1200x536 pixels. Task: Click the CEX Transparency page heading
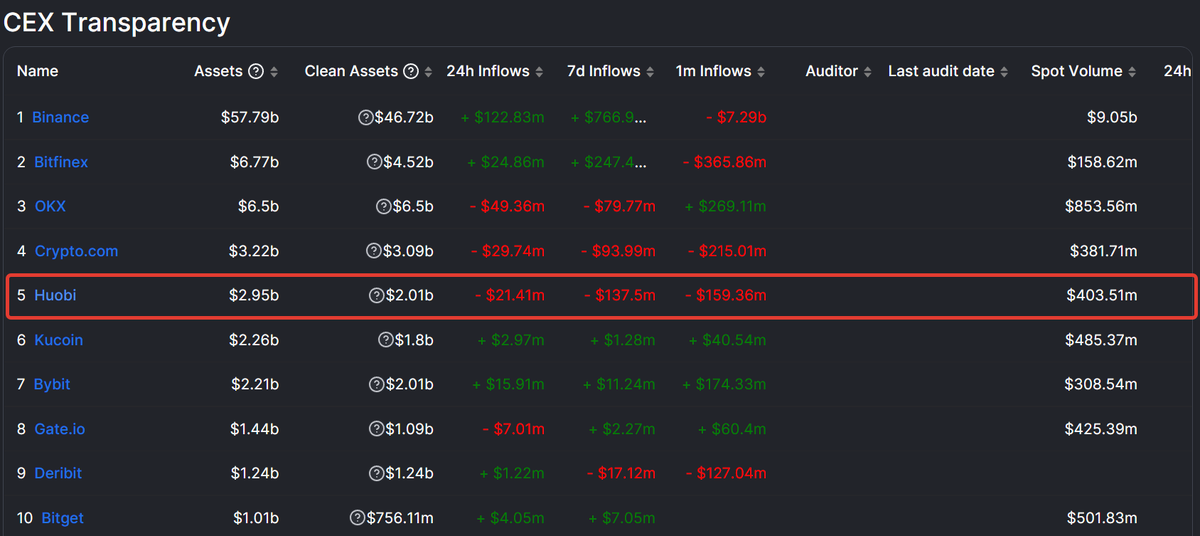pos(117,22)
